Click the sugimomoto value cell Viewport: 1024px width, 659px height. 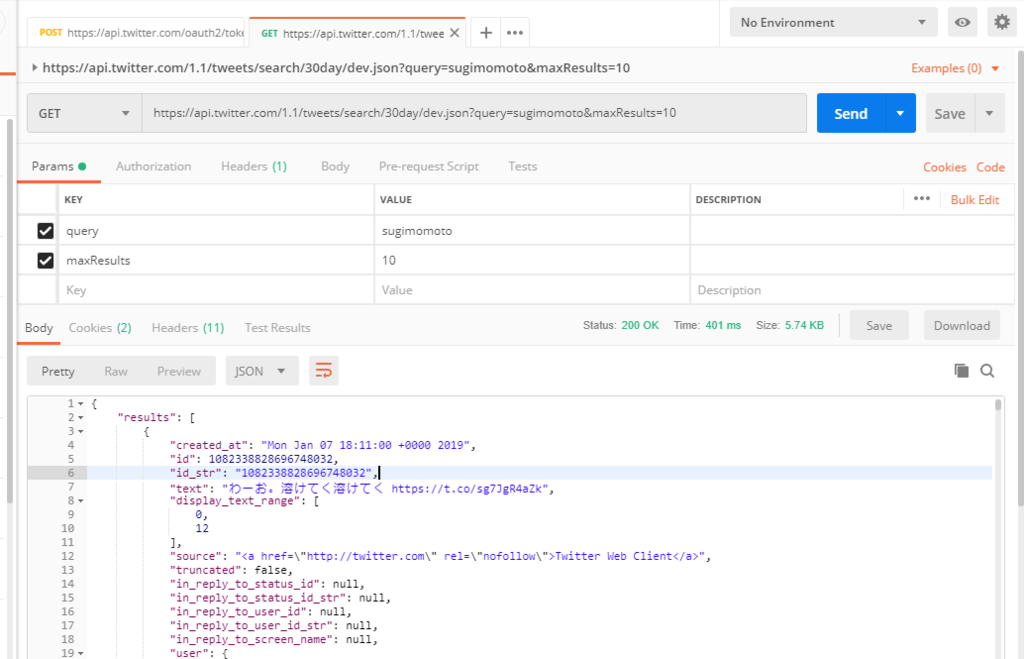tap(532, 231)
